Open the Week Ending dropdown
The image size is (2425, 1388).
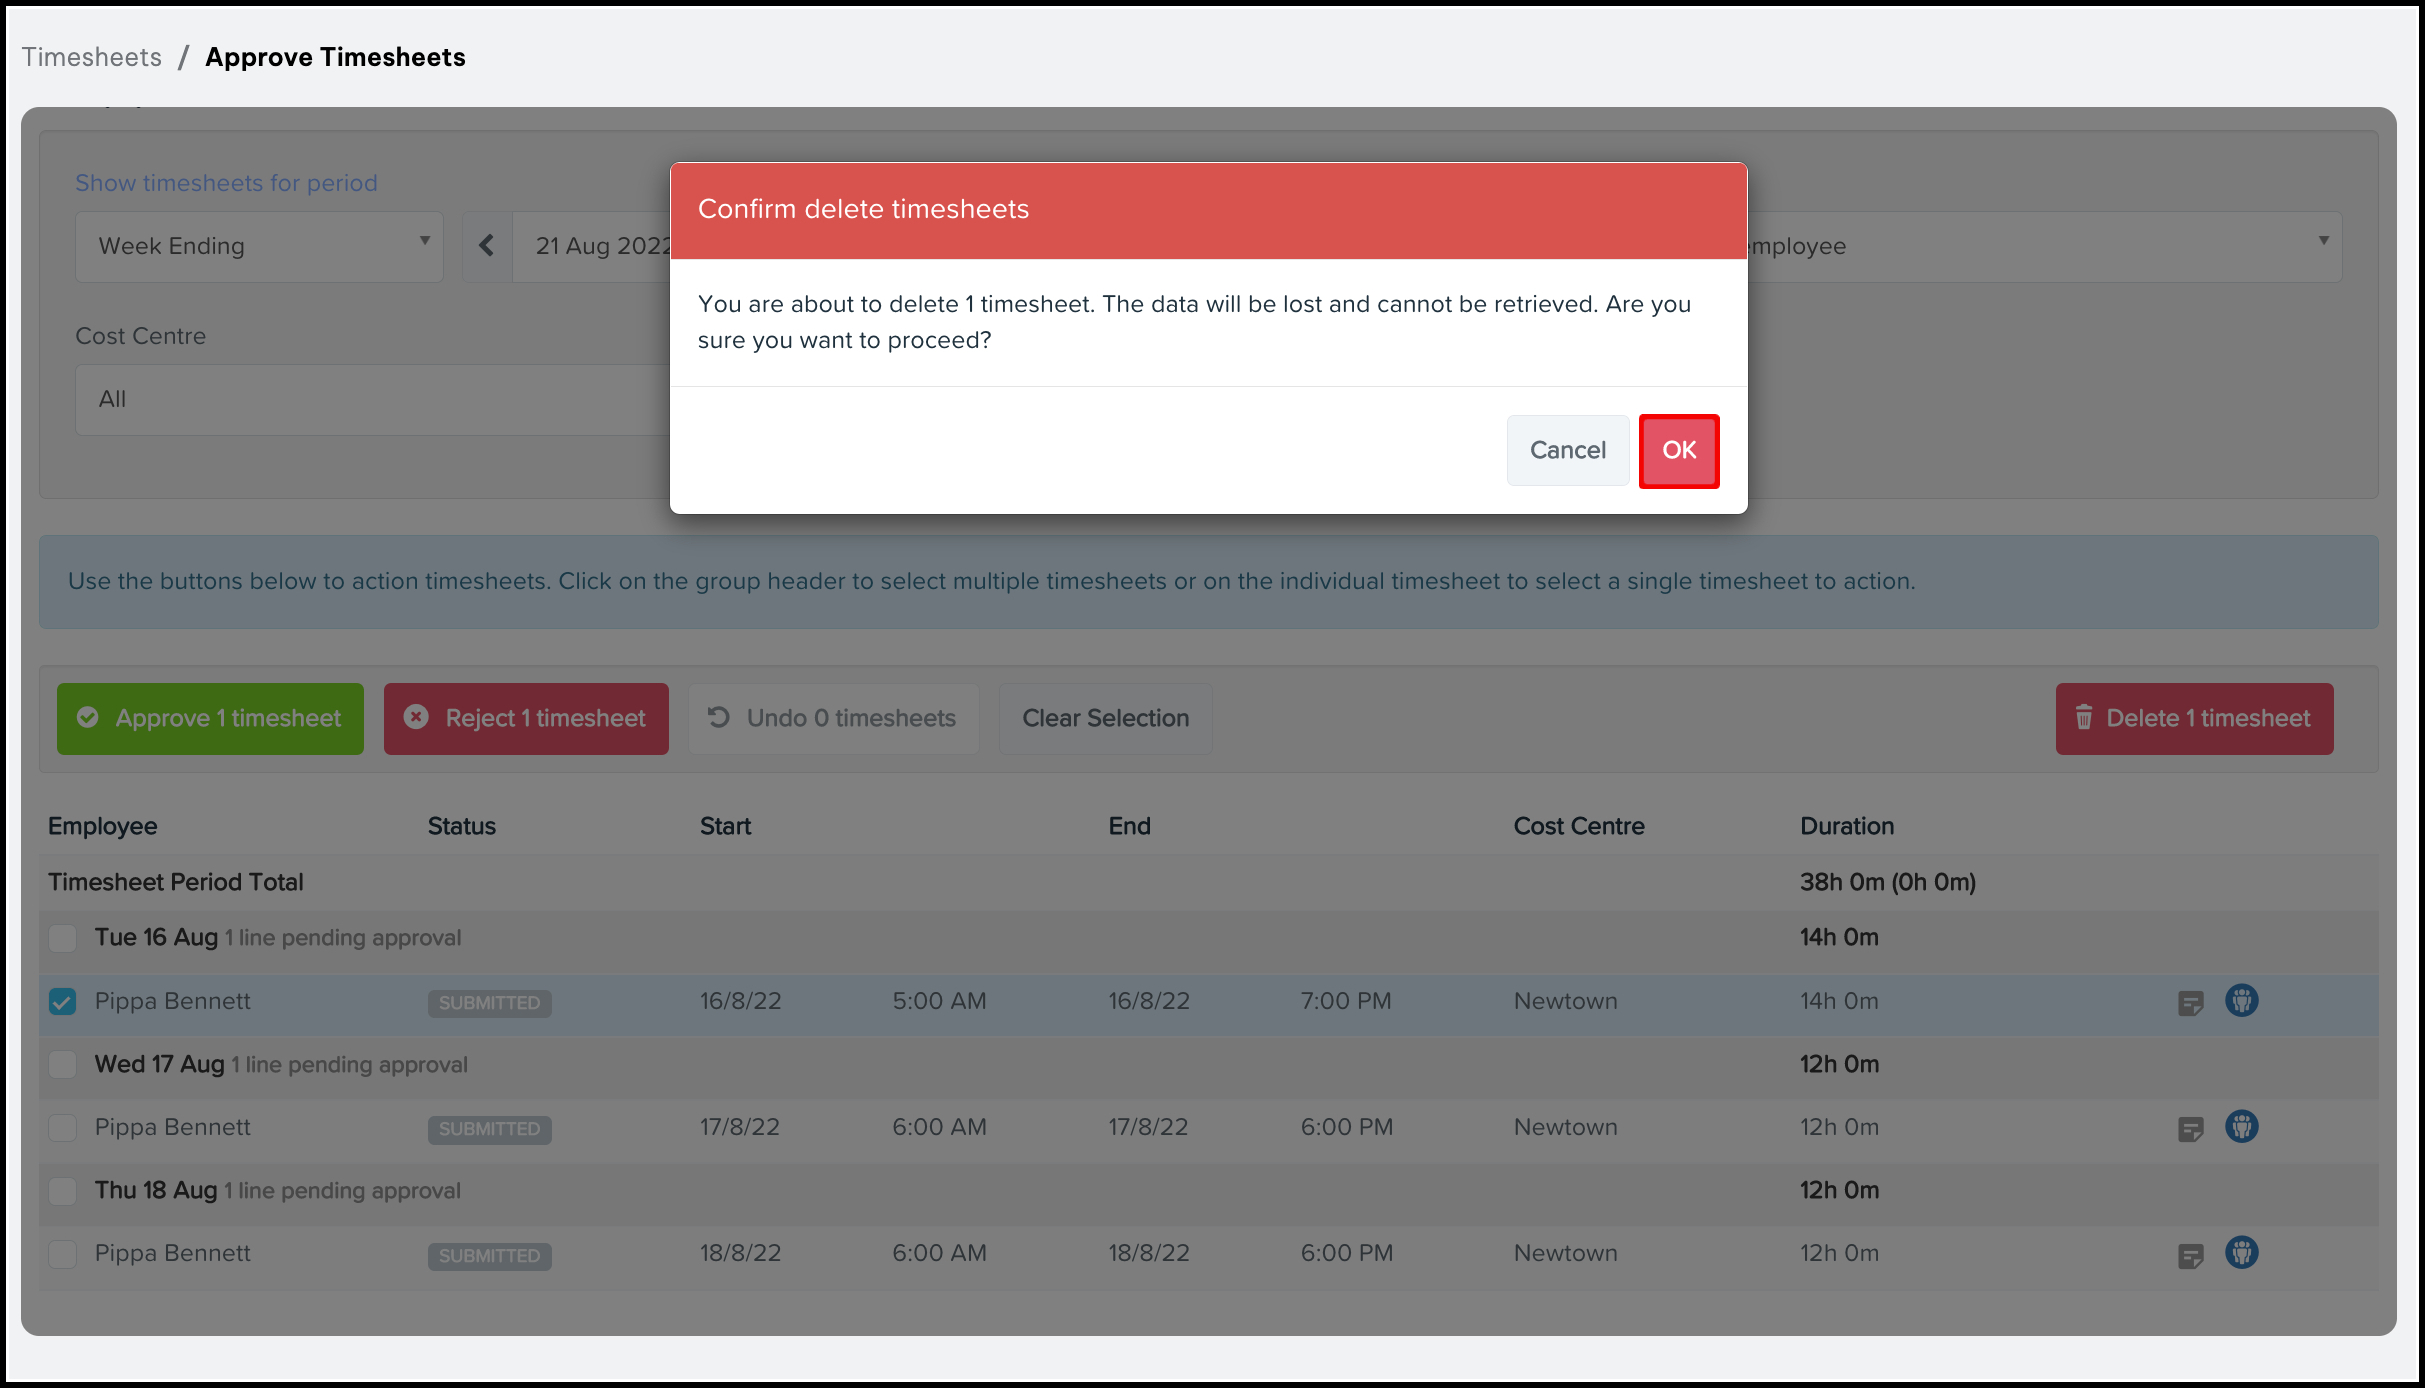pyautogui.click(x=259, y=246)
